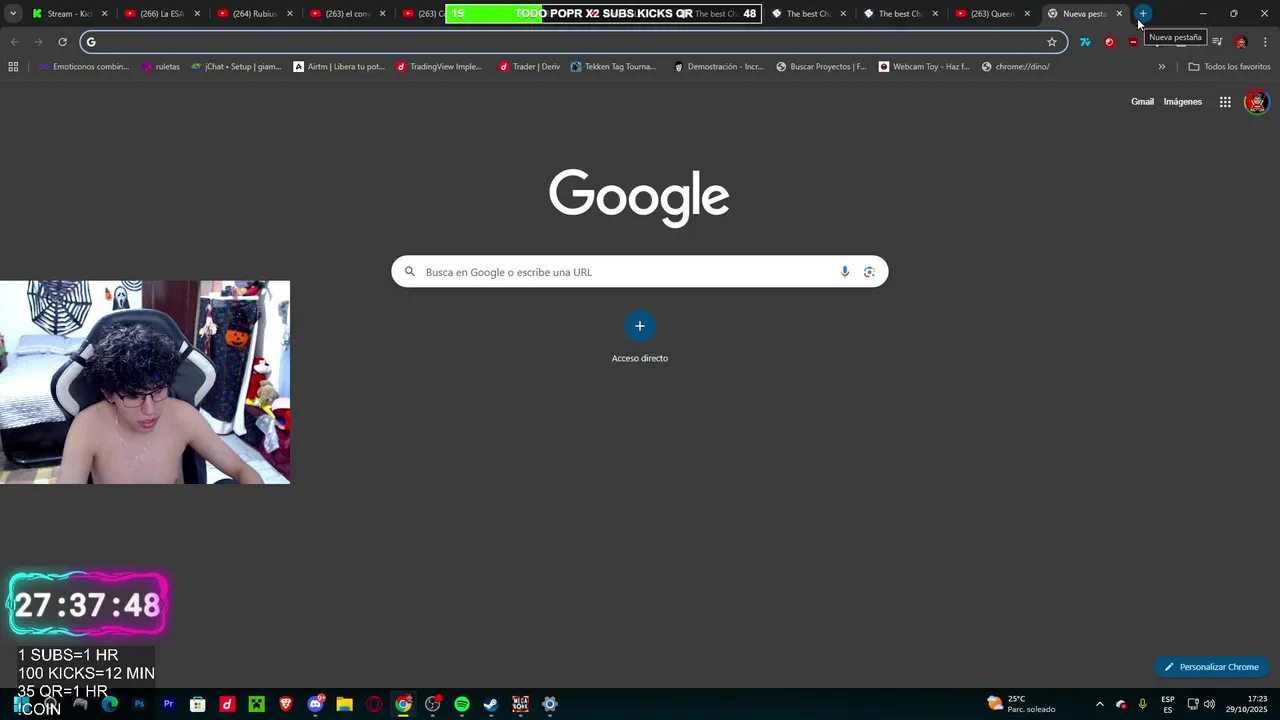Open the ¡Chat + Setup bookmark
The width and height of the screenshot is (1280, 720).
pyautogui.click(x=236, y=67)
